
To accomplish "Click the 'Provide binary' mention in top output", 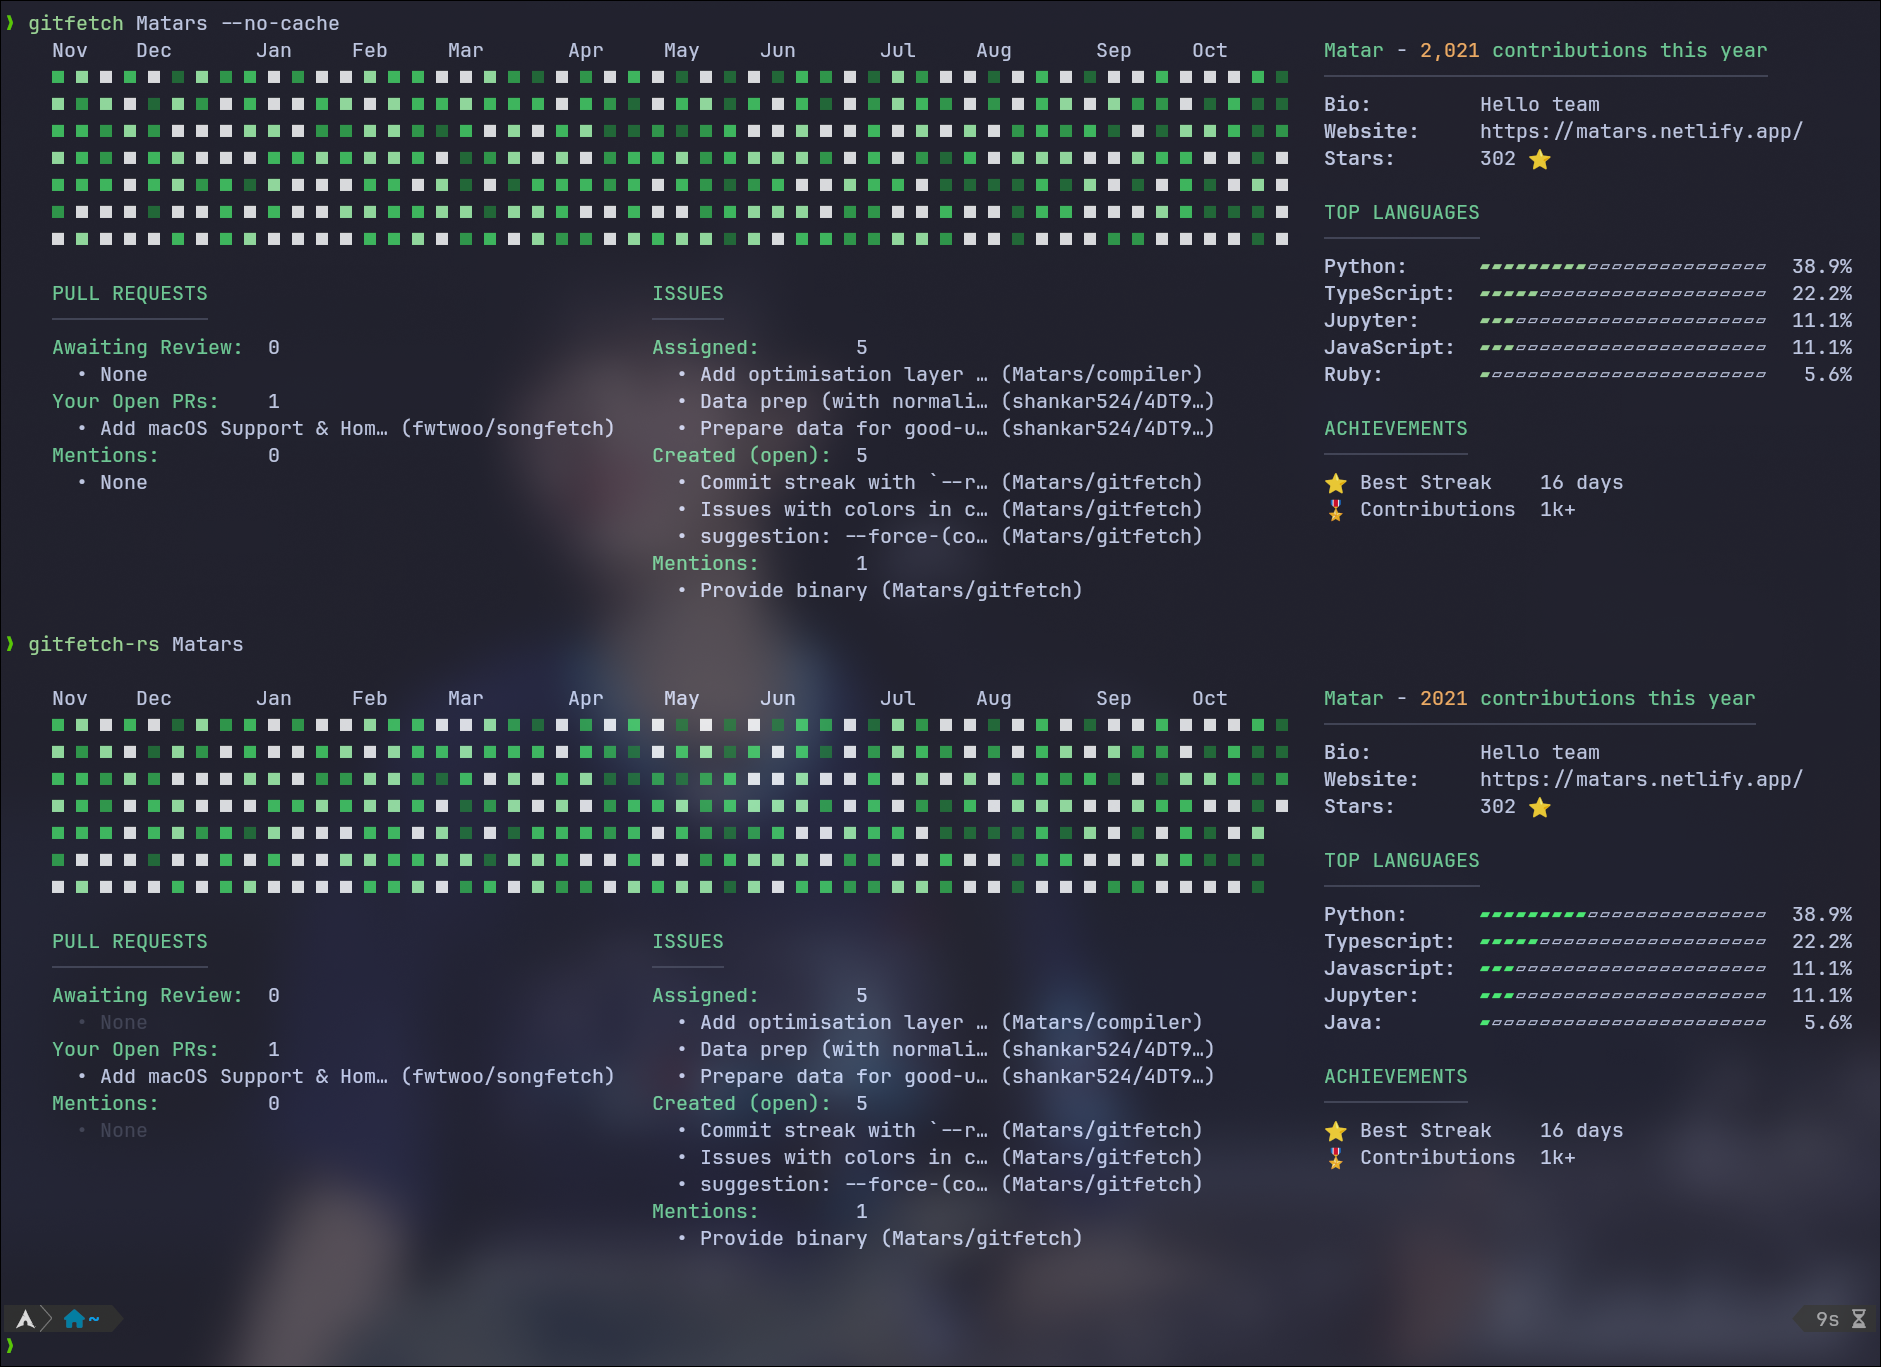I will click(890, 591).
